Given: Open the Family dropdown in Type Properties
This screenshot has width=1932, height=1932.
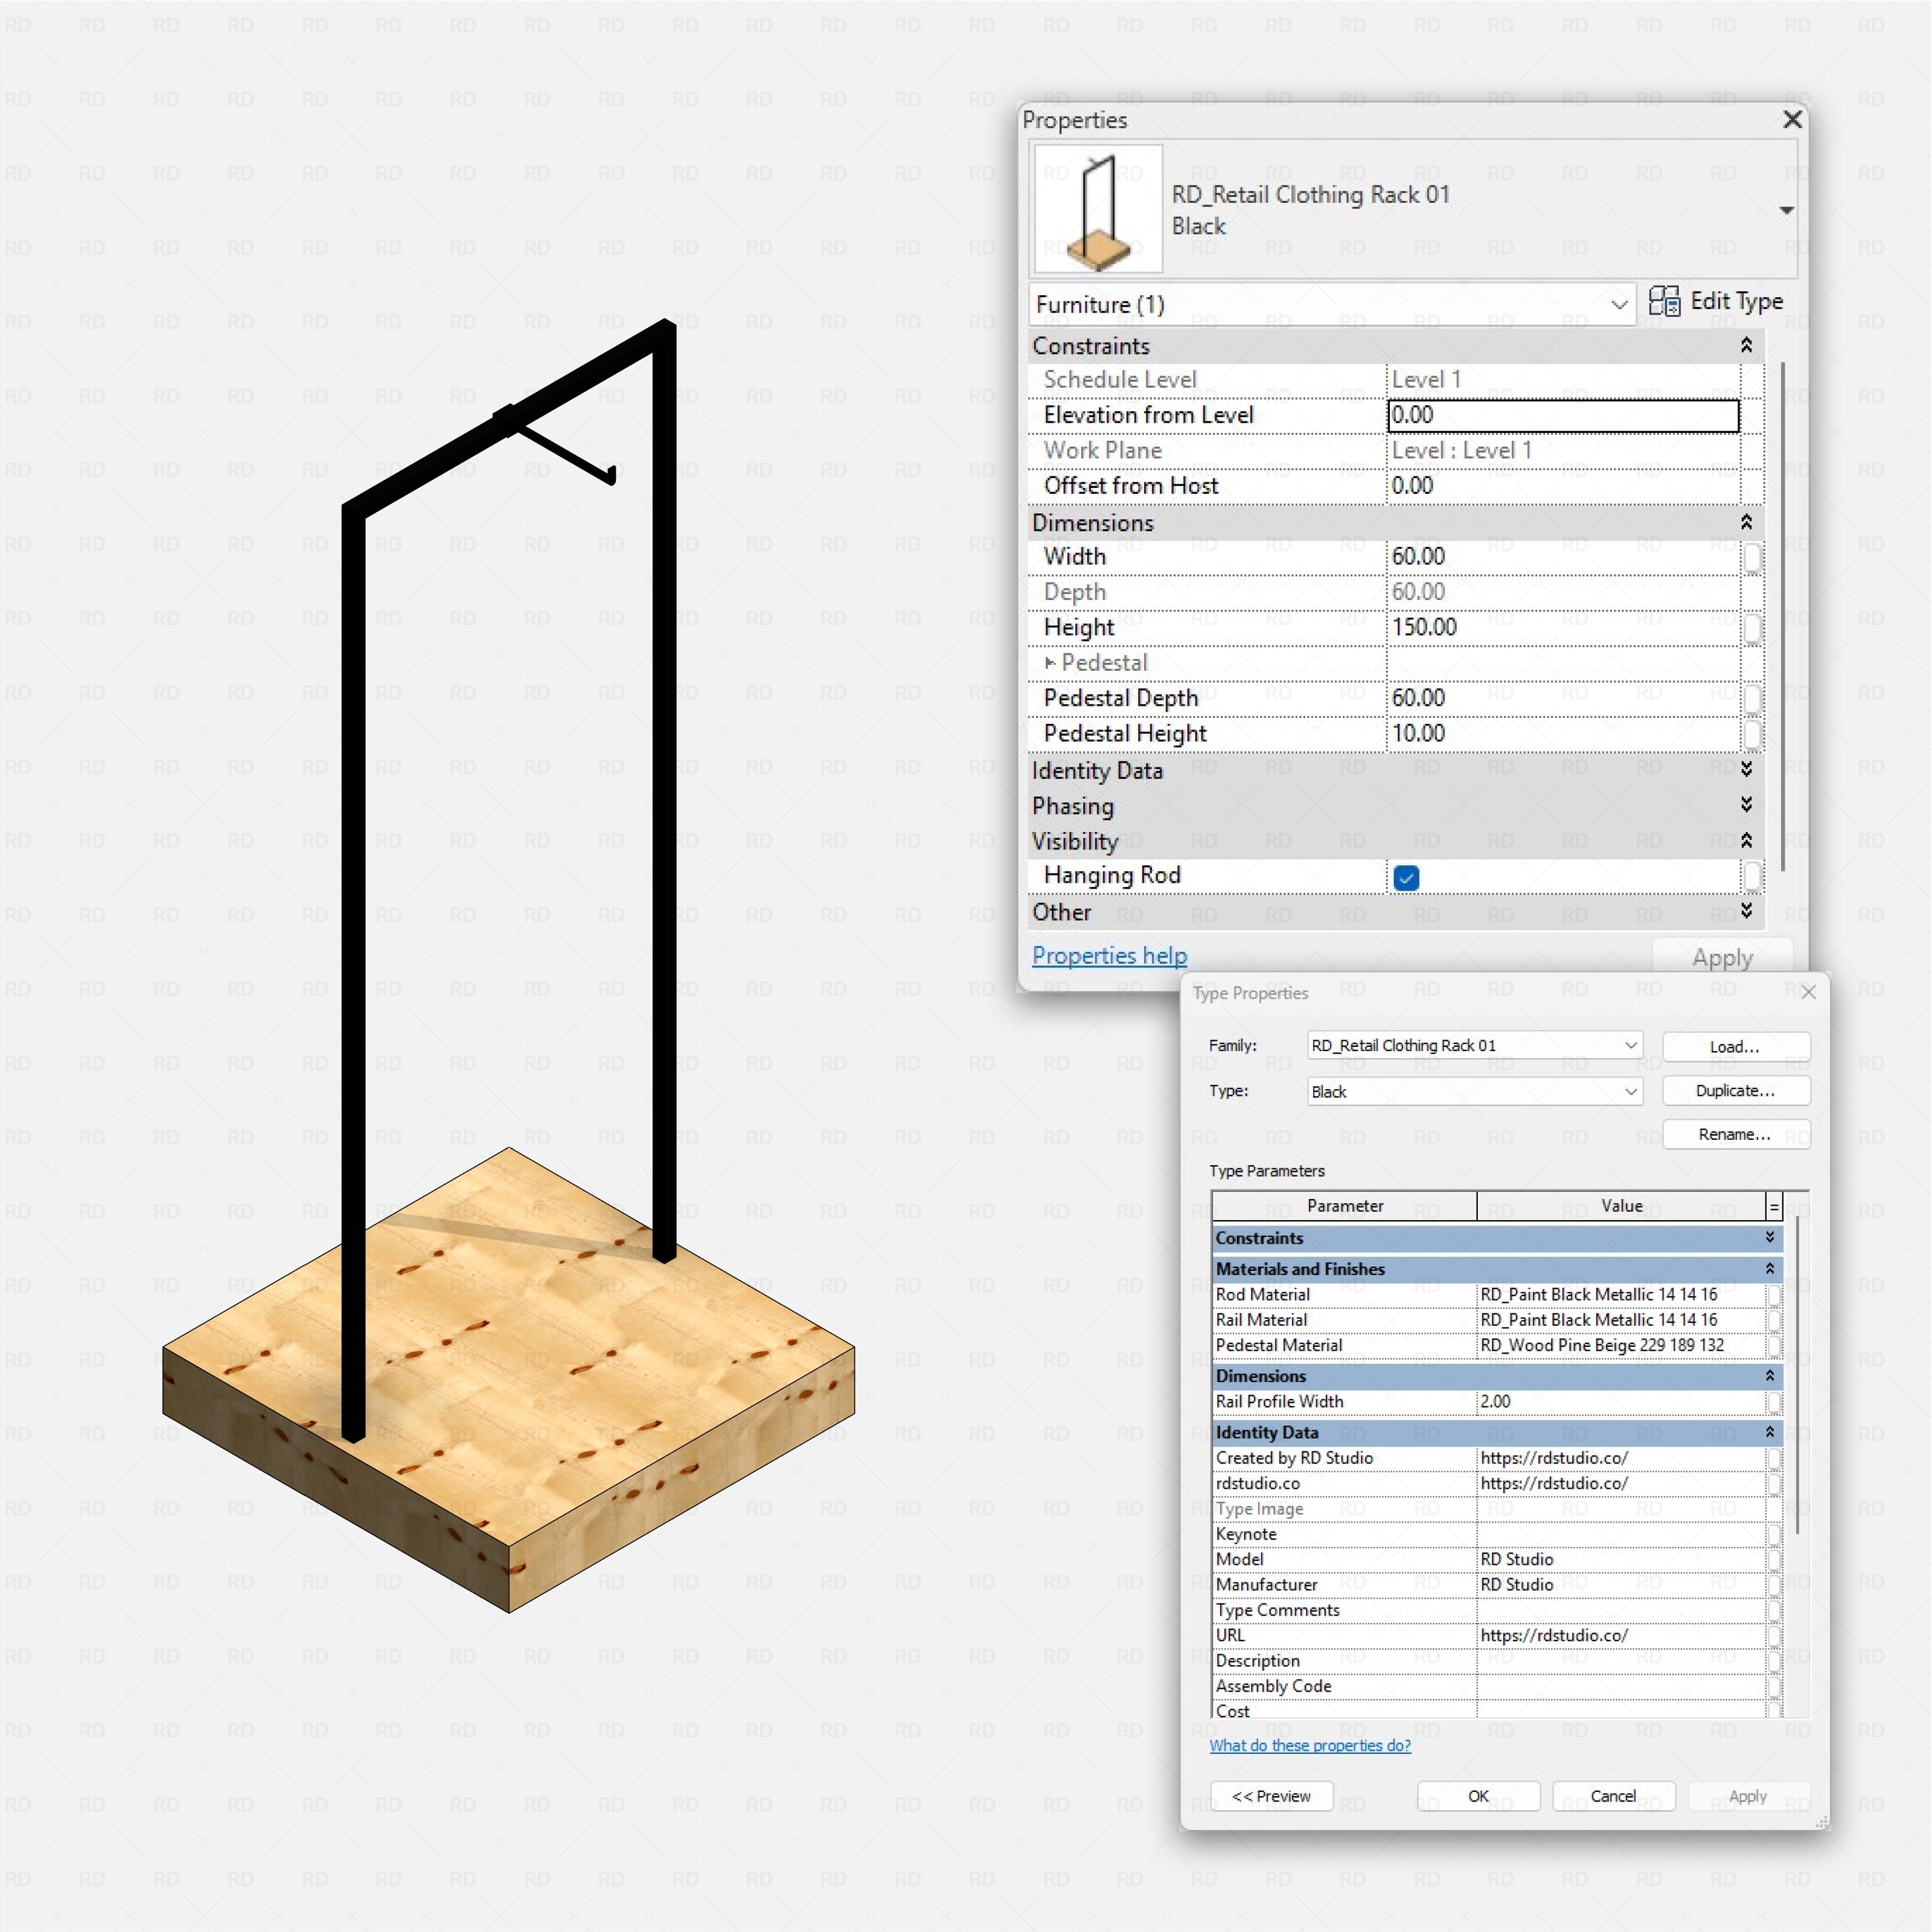Looking at the screenshot, I should pos(1475,1045).
